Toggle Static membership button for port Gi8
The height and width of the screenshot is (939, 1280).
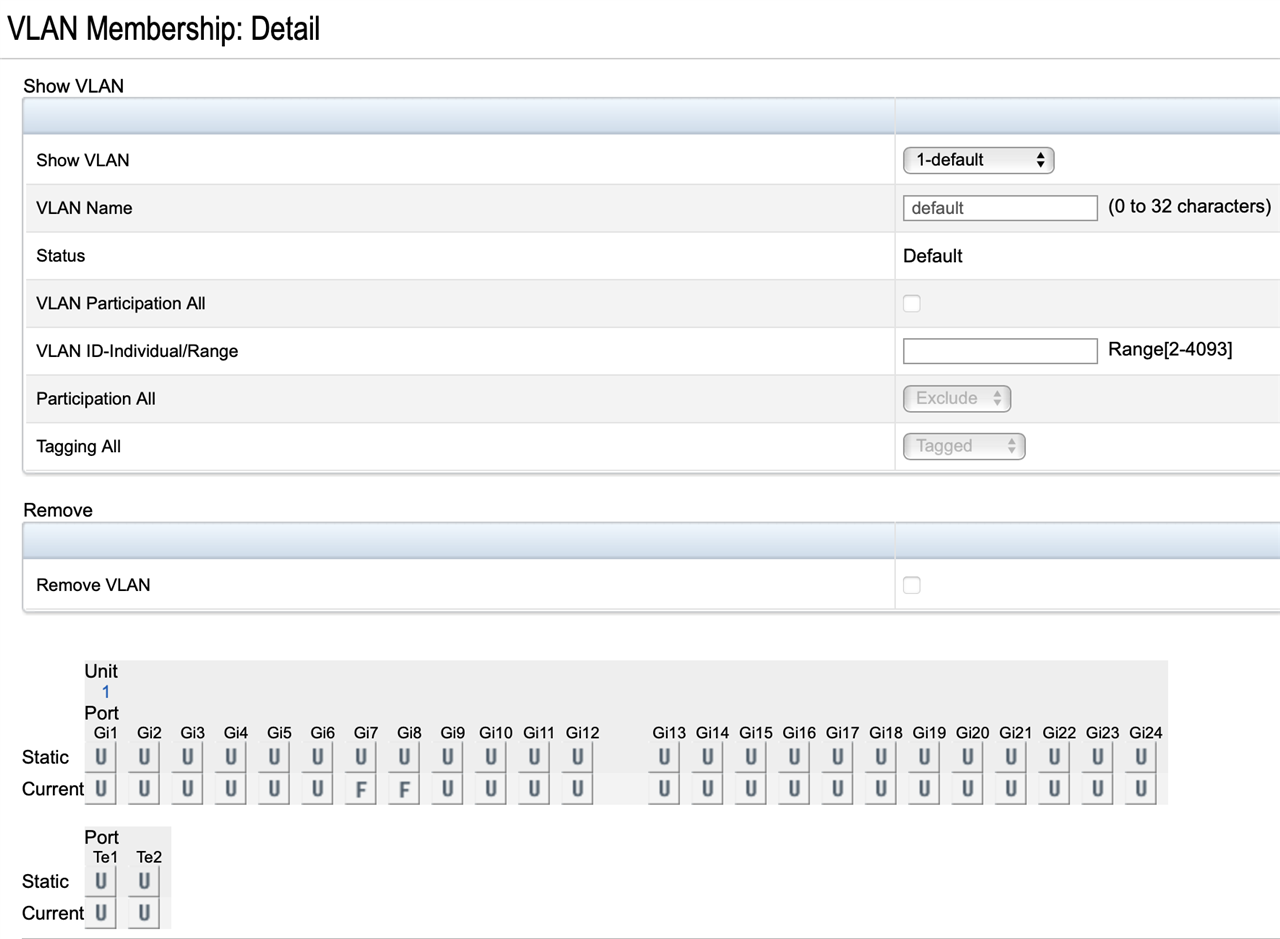(x=404, y=757)
